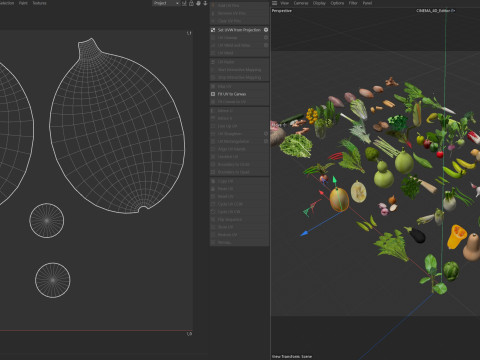This screenshot has width=480, height=360.
Task: Open the Display menu in viewport
Action: click(x=319, y=3)
